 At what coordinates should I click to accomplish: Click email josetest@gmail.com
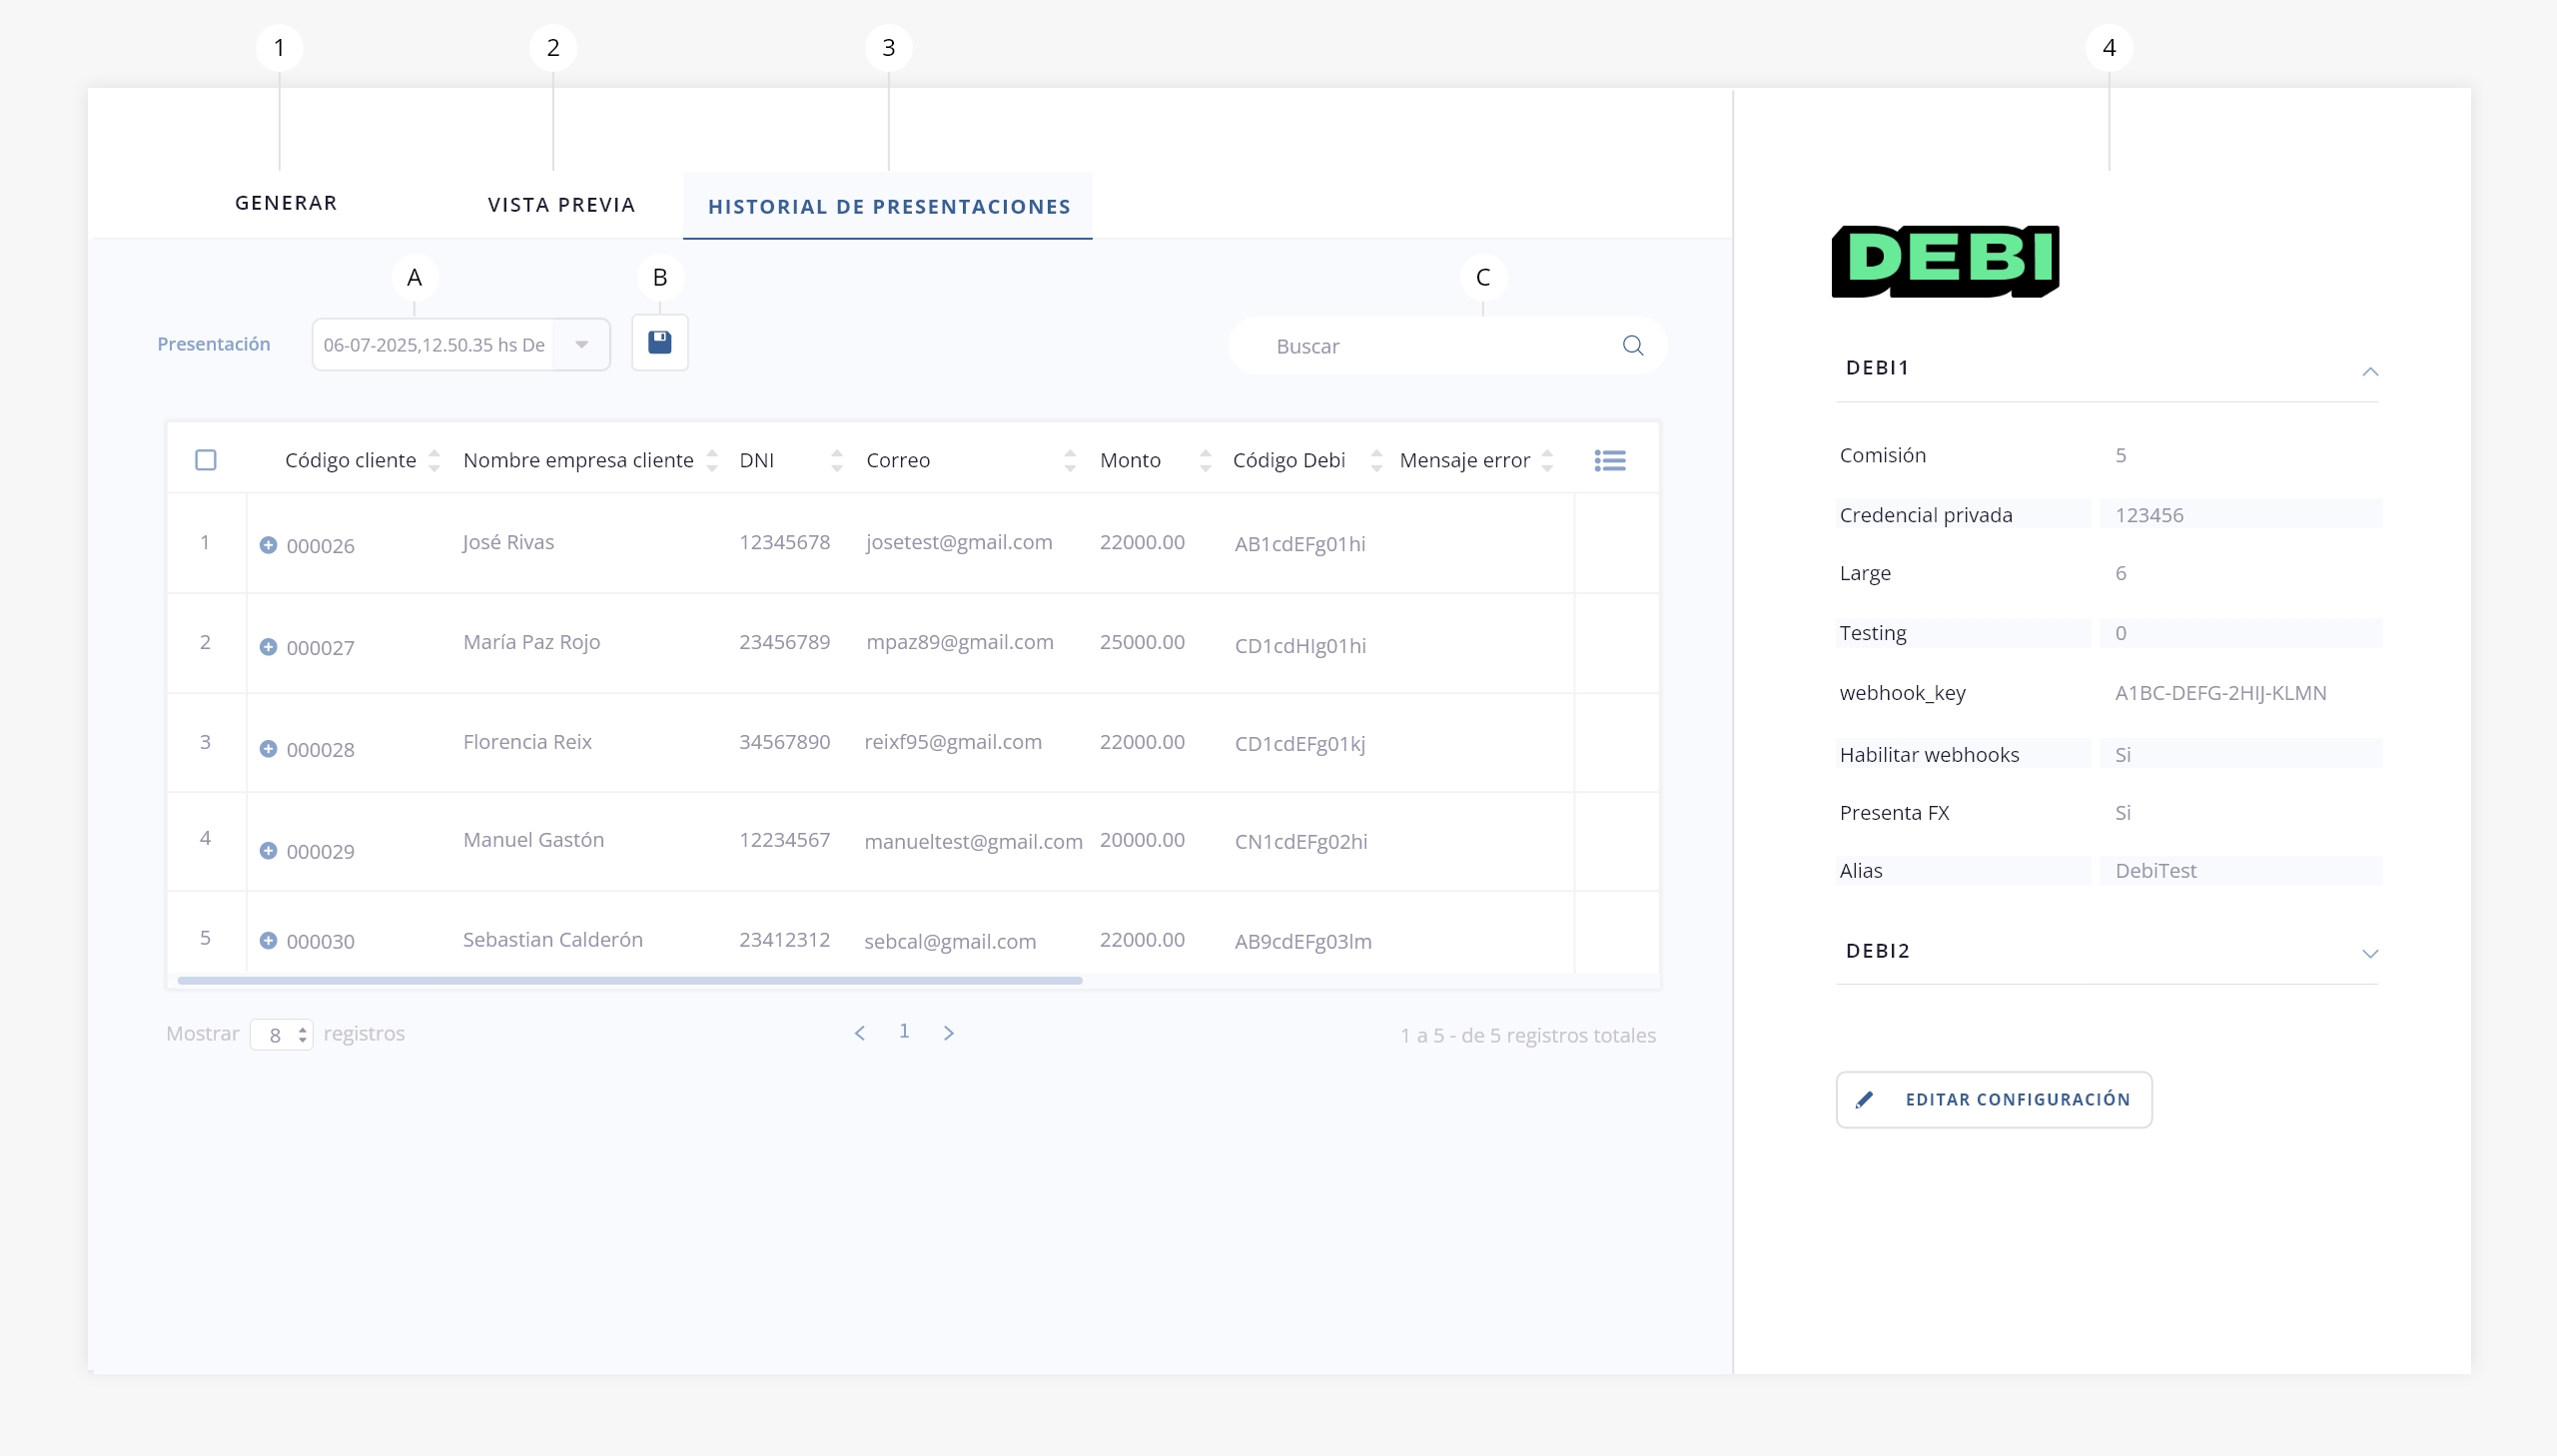(x=959, y=542)
